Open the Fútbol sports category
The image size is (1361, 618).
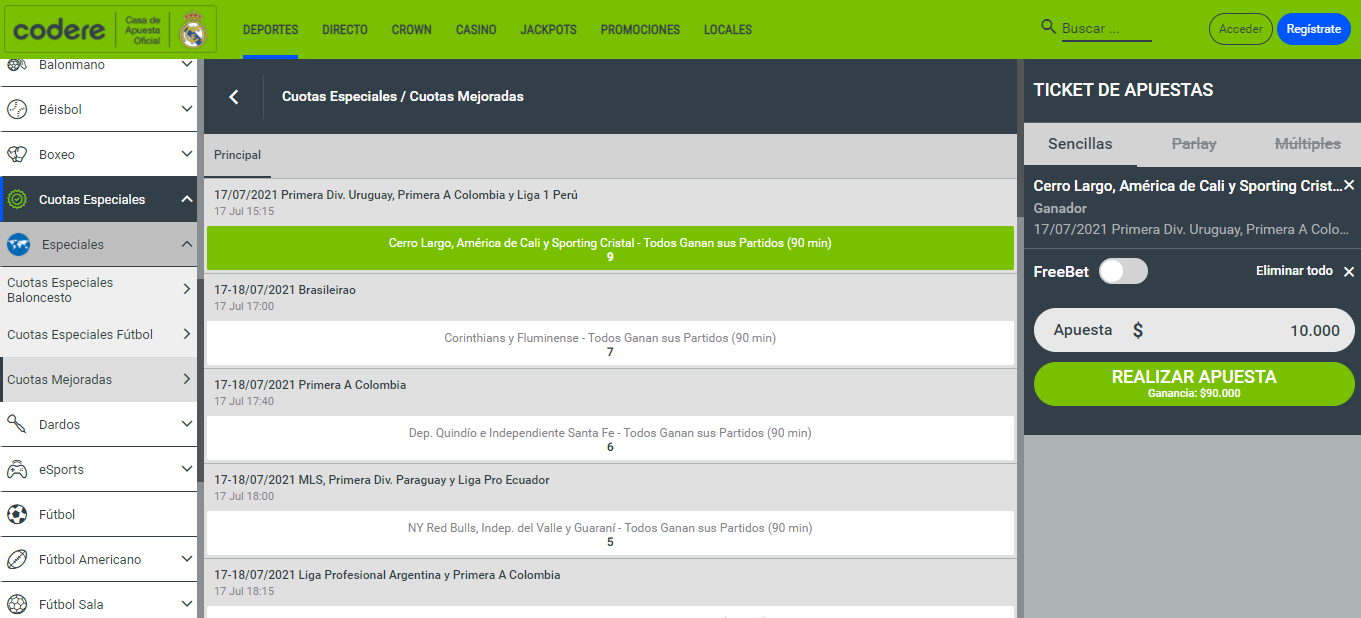pyautogui.click(x=98, y=515)
